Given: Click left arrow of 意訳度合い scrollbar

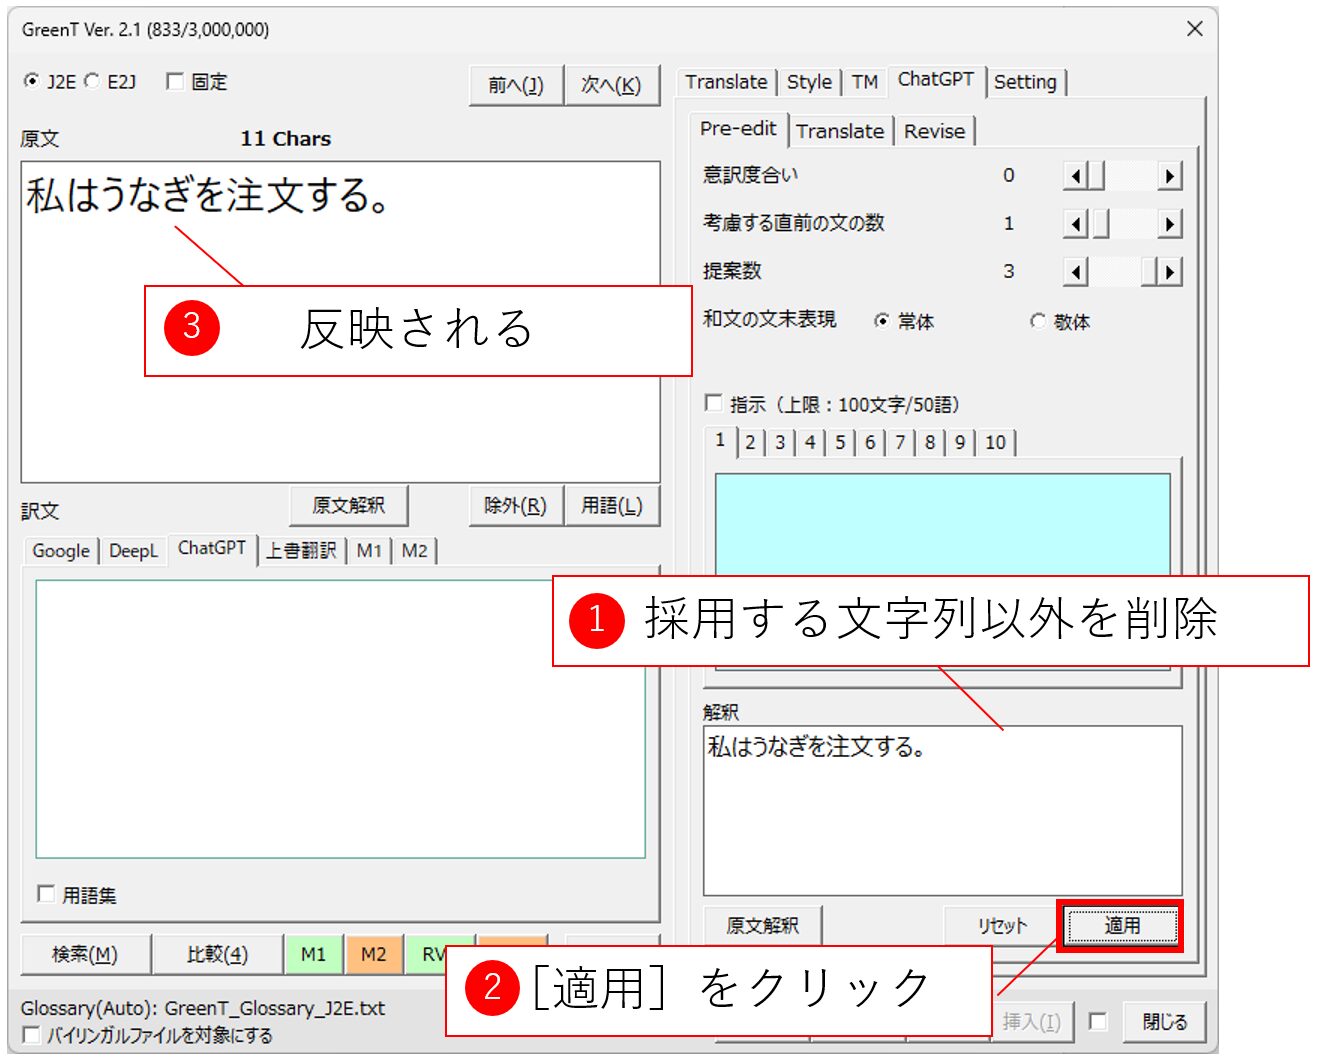Looking at the screenshot, I should coord(1075,177).
